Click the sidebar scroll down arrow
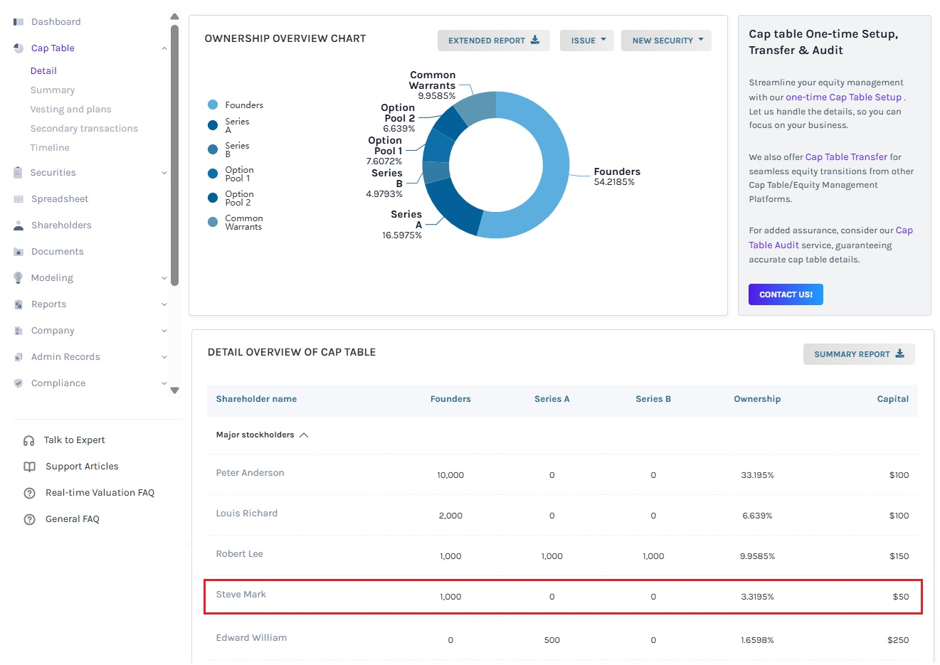The image size is (940, 665). pyautogui.click(x=174, y=390)
